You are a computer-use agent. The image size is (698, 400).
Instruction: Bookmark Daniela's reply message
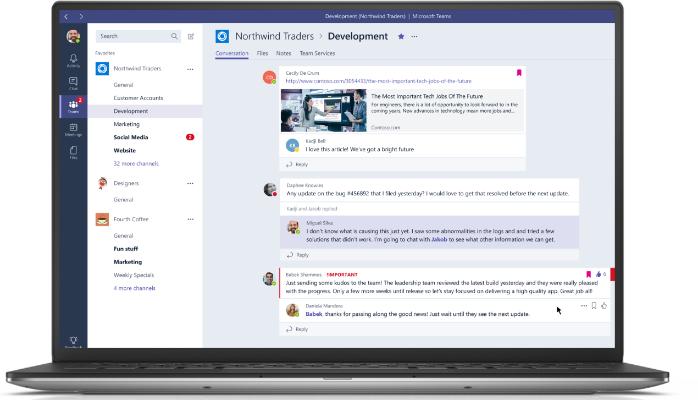(x=594, y=306)
